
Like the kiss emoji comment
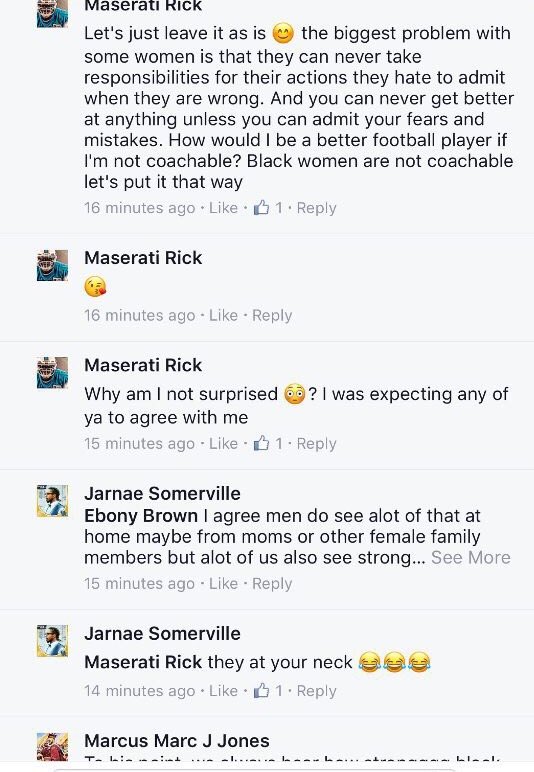click(x=223, y=315)
